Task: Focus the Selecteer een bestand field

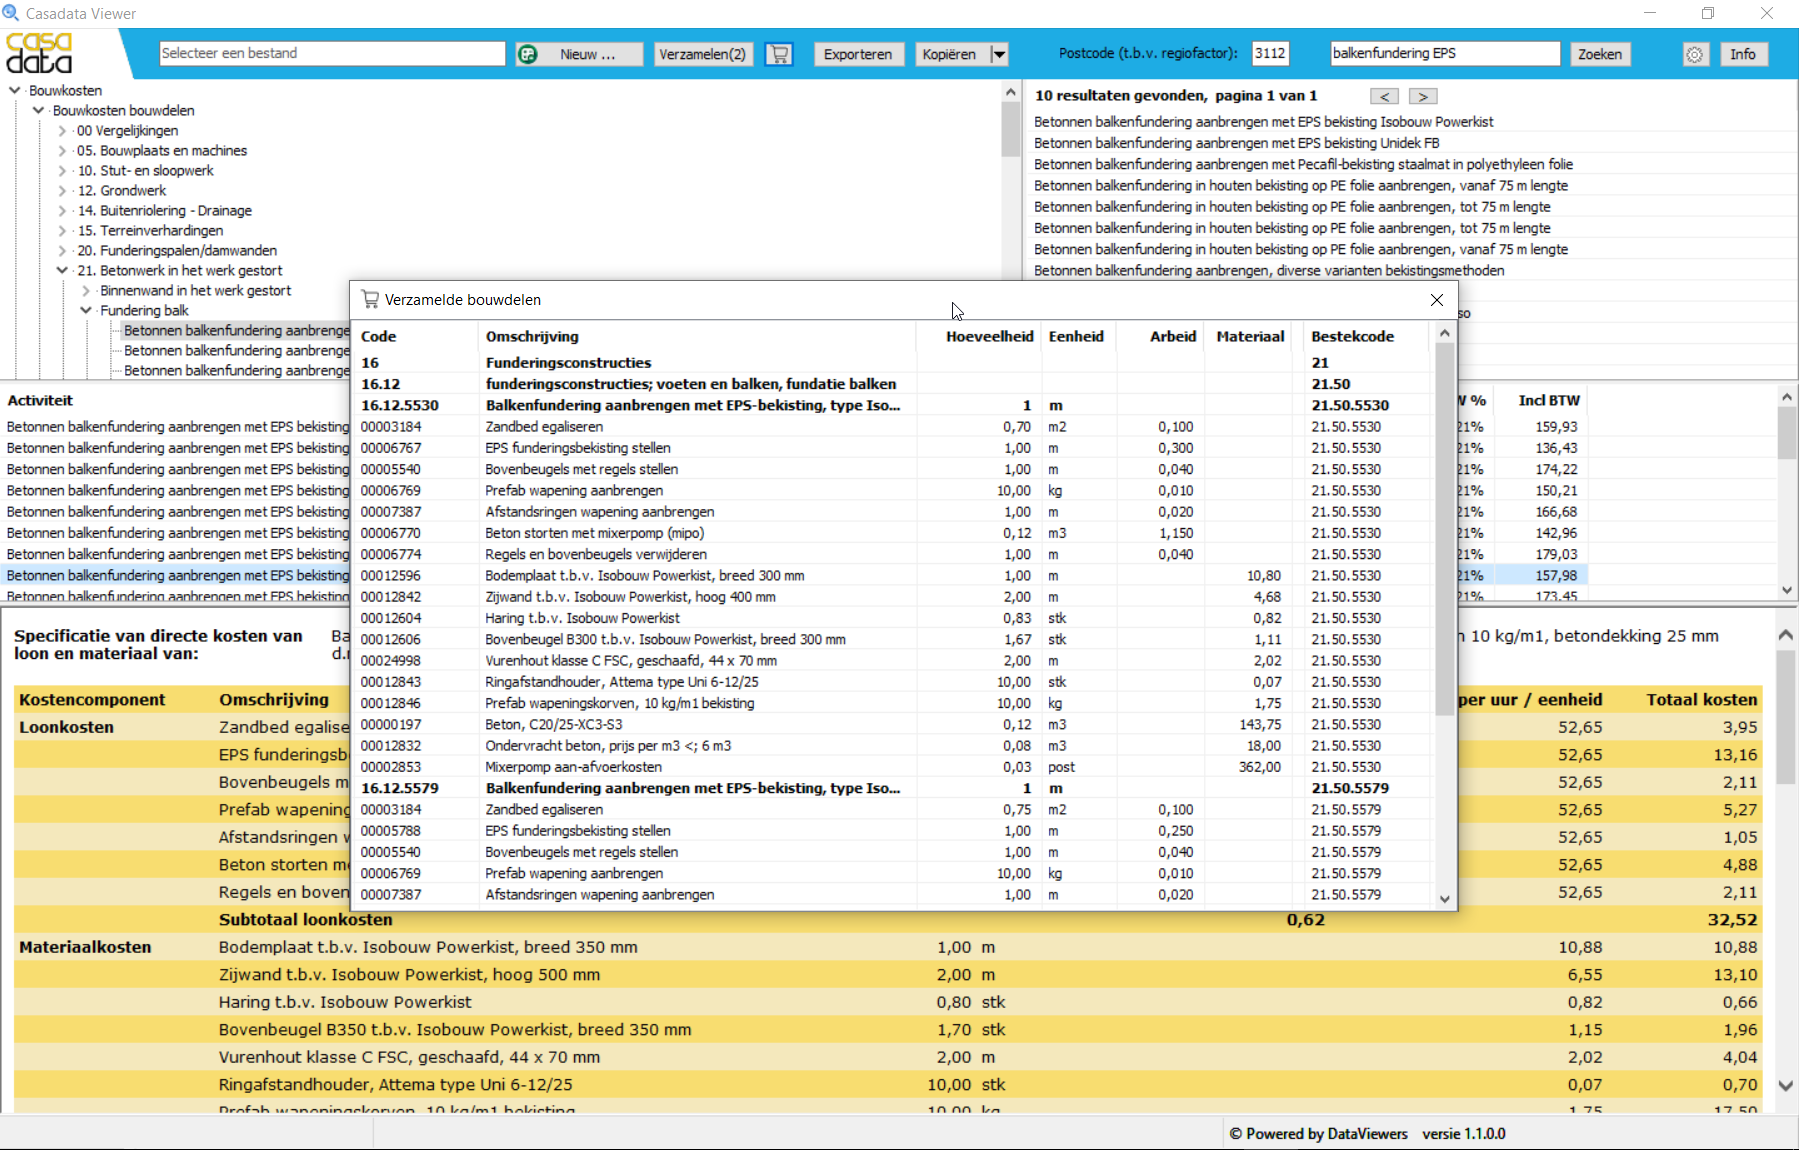Action: [x=333, y=53]
